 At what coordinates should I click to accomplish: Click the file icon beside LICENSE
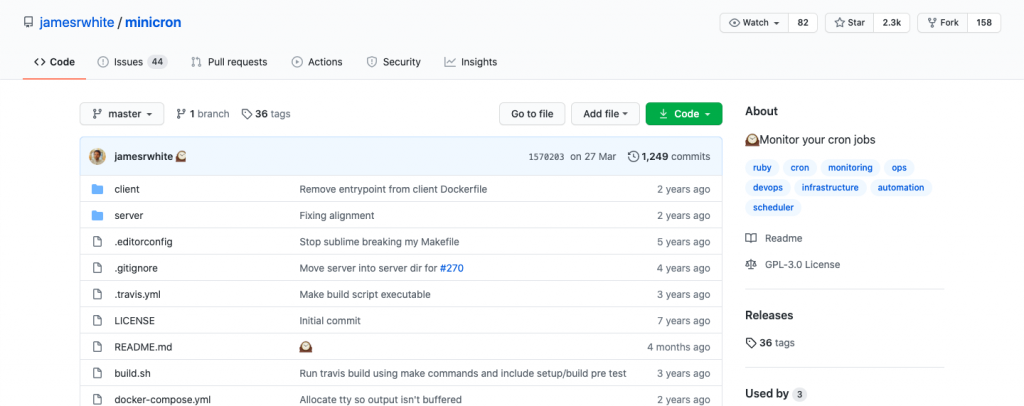tap(97, 320)
